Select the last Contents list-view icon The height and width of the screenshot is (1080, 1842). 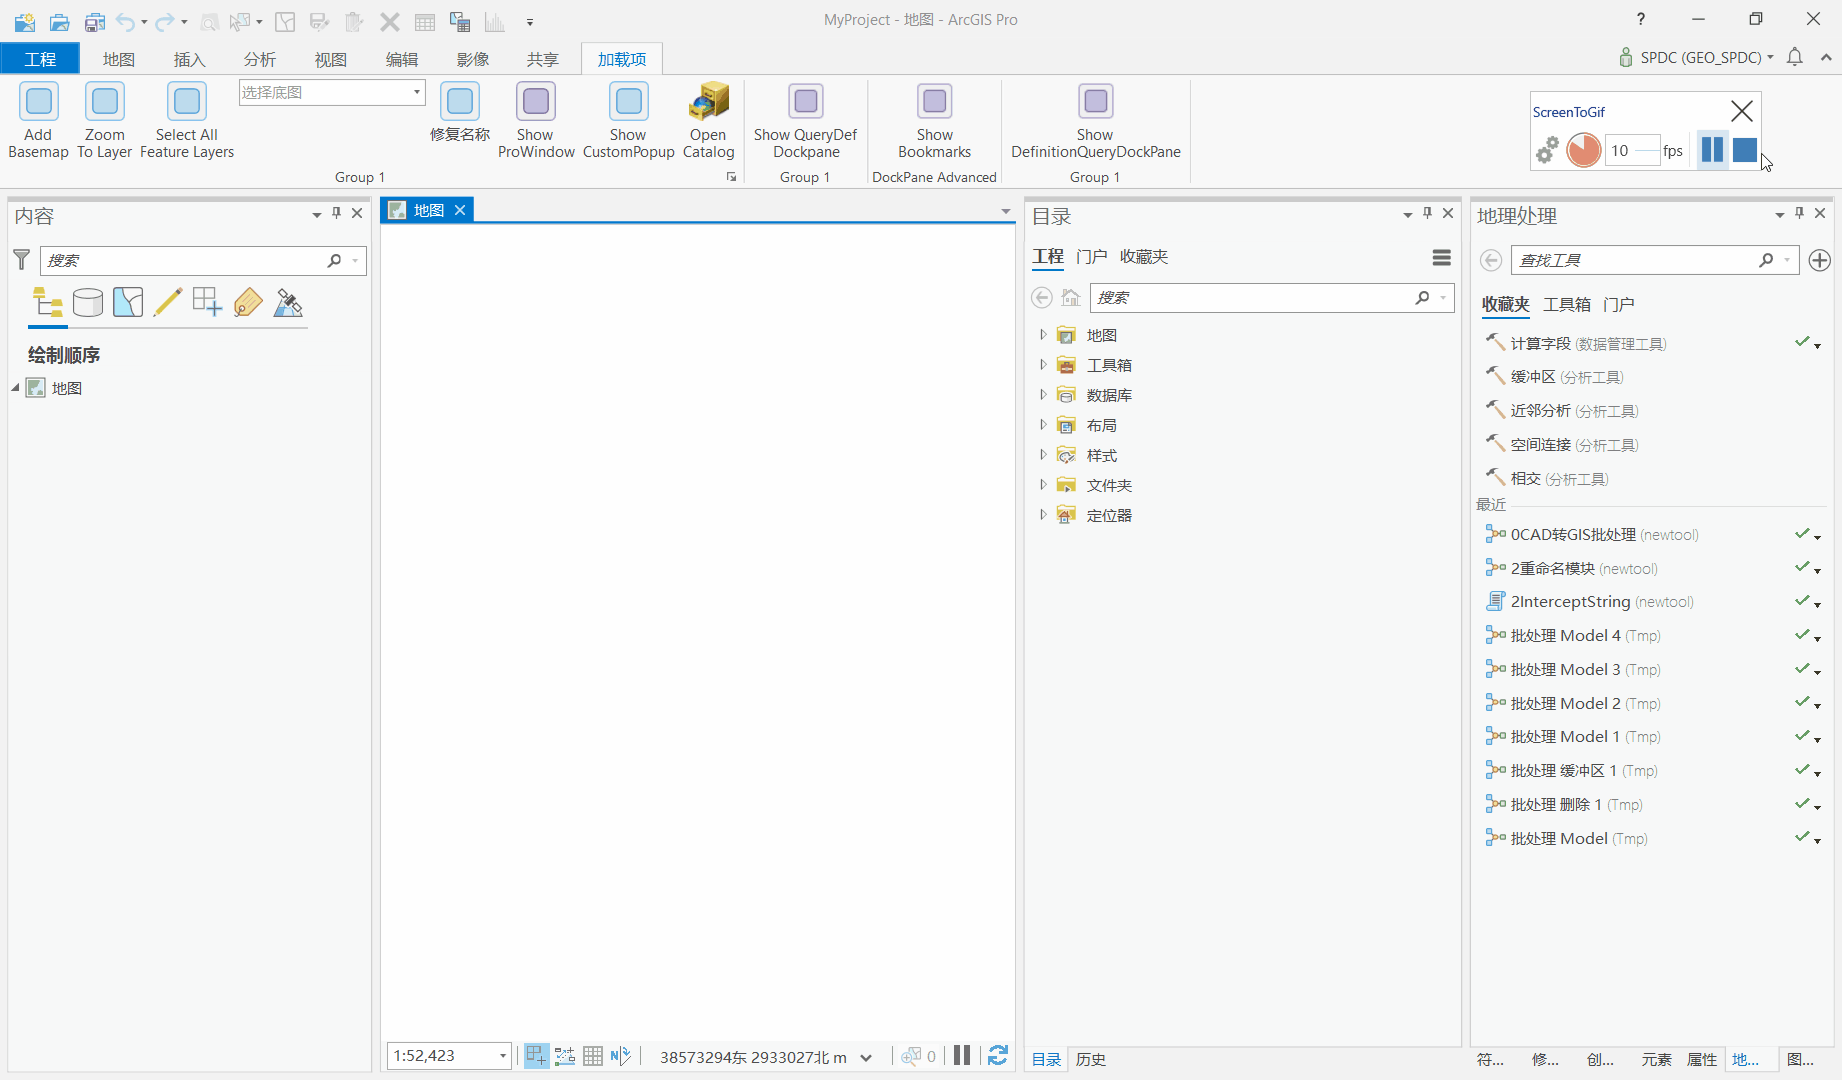[x=288, y=302]
